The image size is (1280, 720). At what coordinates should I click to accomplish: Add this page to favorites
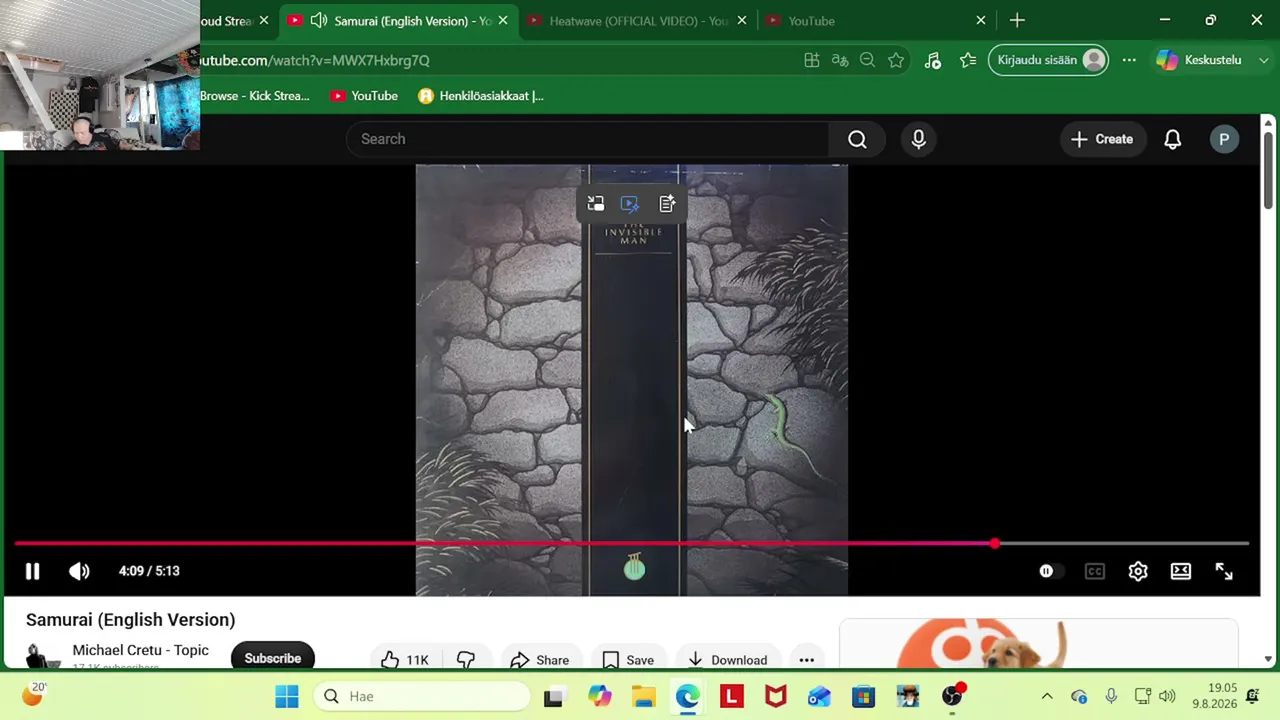point(896,60)
